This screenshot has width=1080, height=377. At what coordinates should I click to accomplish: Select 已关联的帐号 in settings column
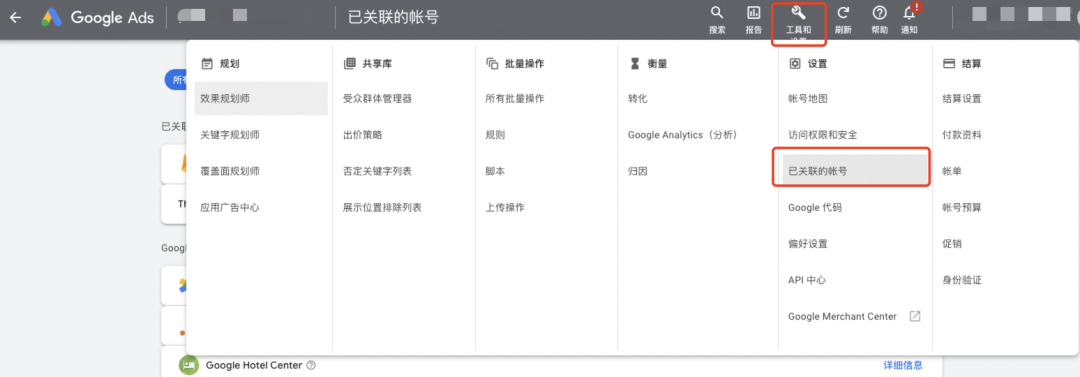click(x=855, y=171)
